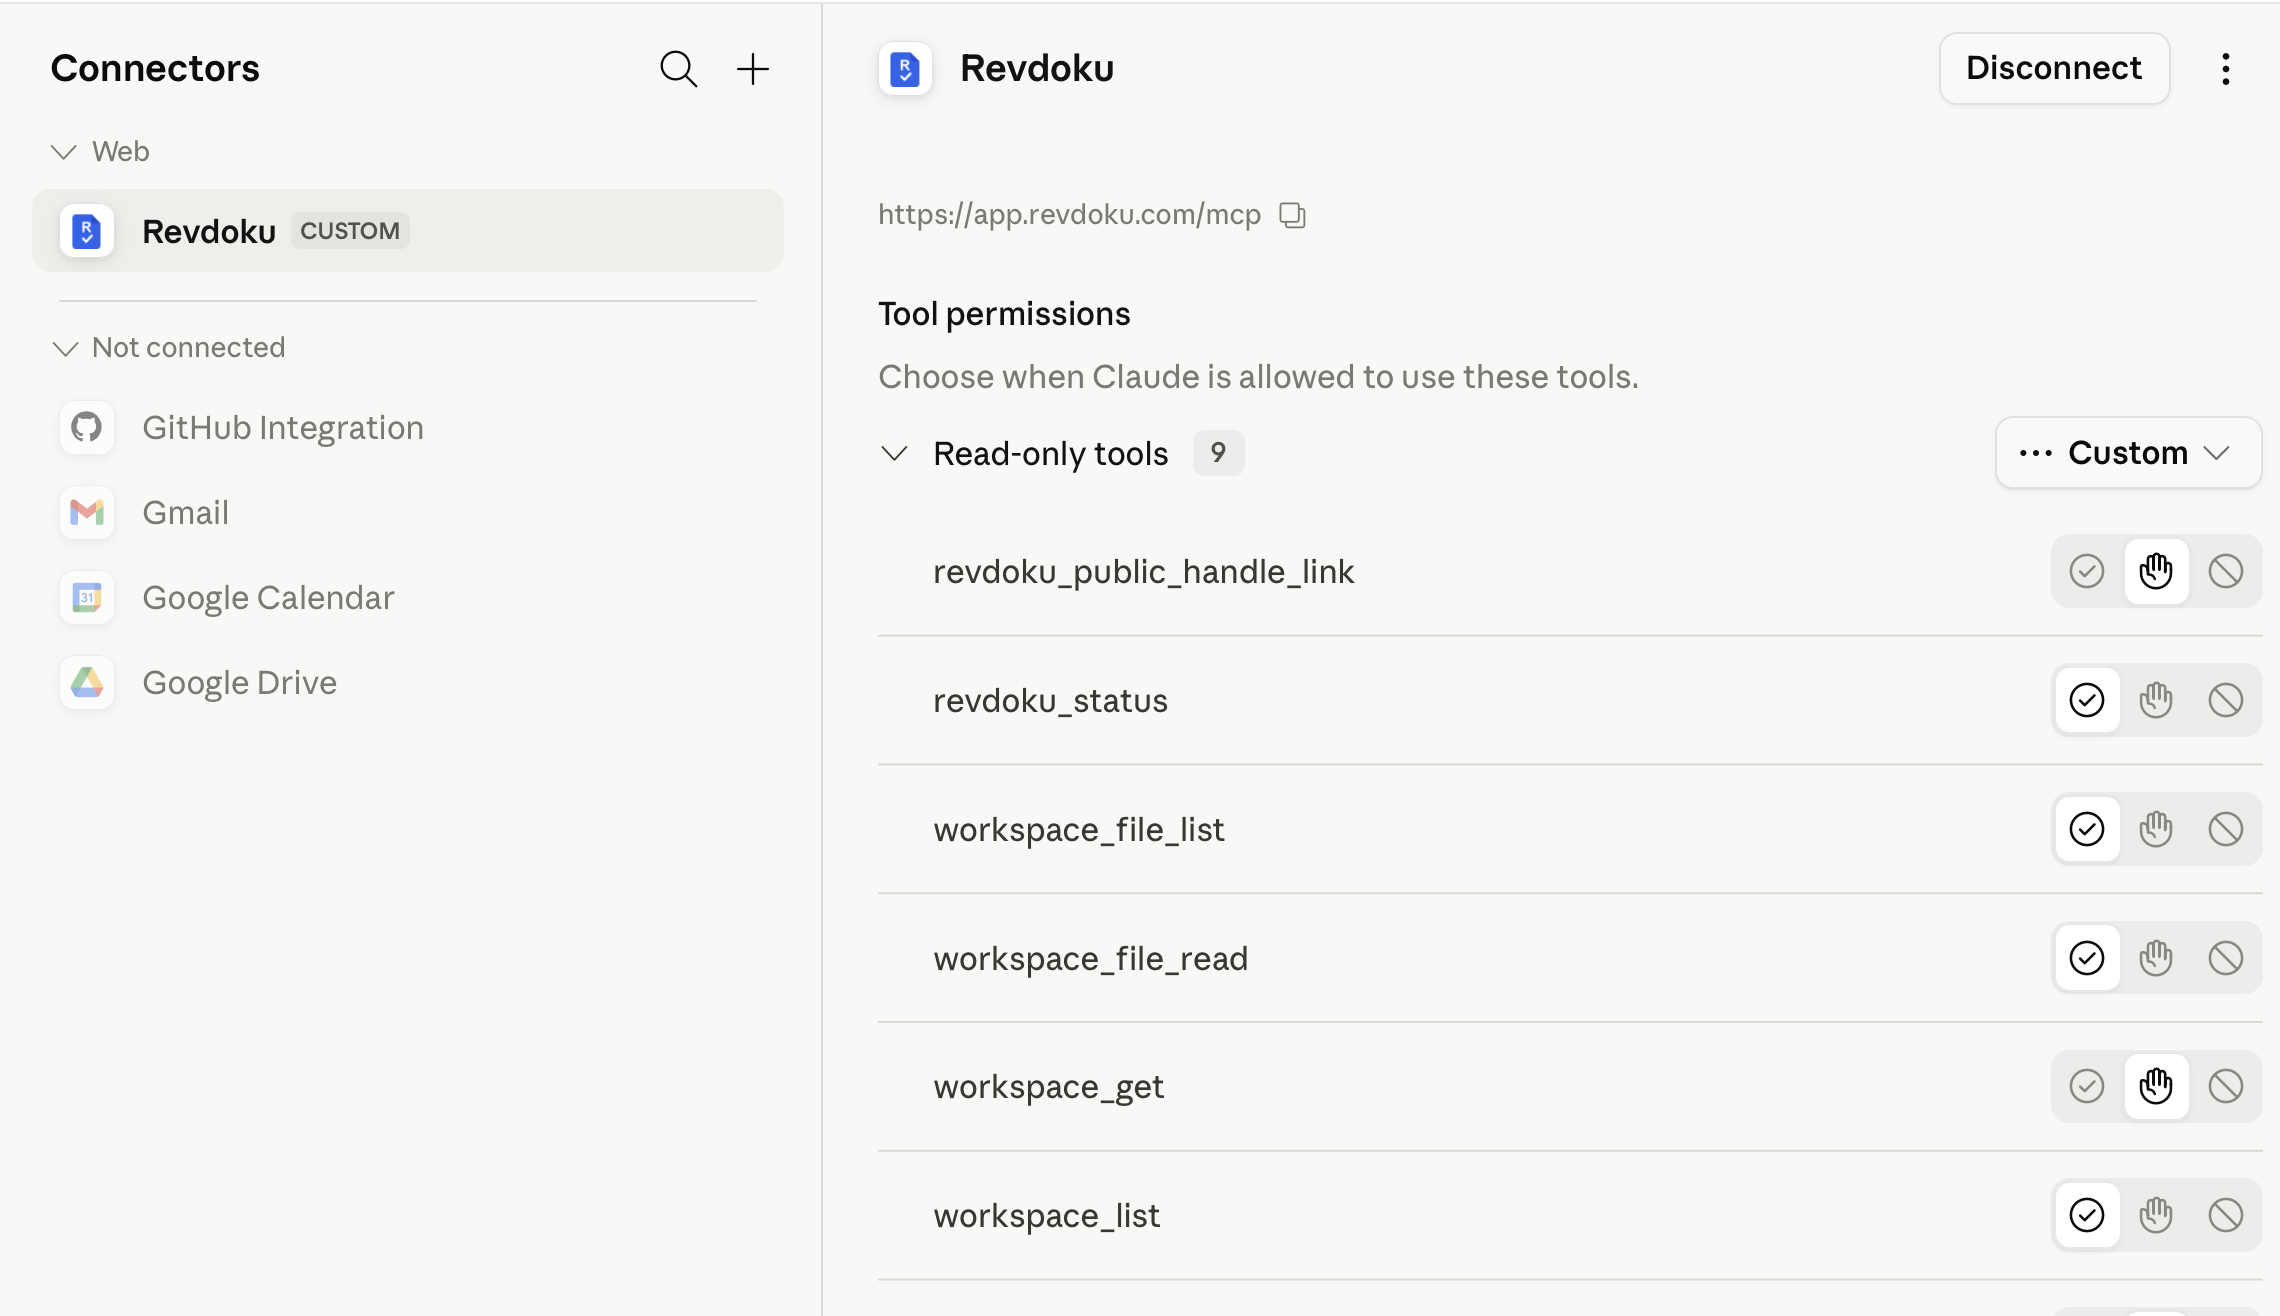Collapse the Web connectors group

click(64, 152)
